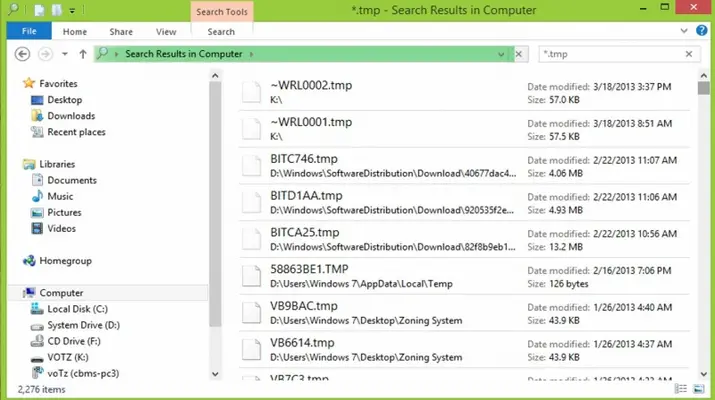Viewport: 715px width, 400px height.
Task: Click navigation pane scroll up arrow
Action: [x=215, y=75]
